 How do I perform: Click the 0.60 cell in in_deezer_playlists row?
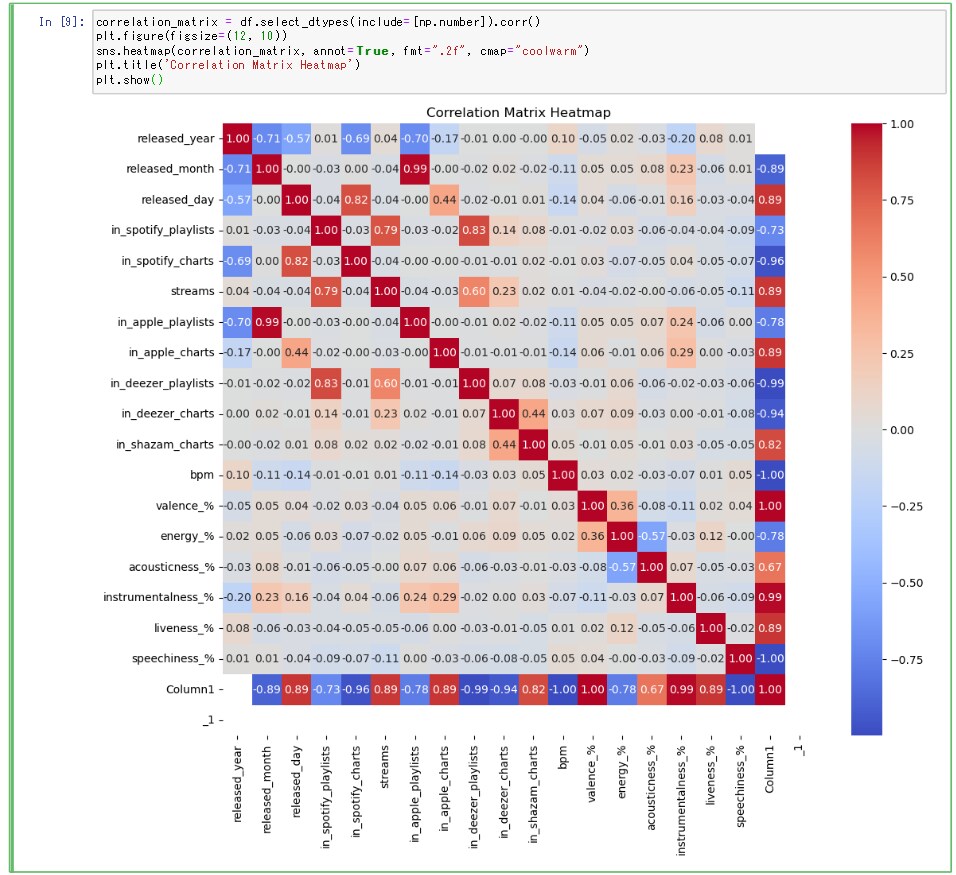385,383
